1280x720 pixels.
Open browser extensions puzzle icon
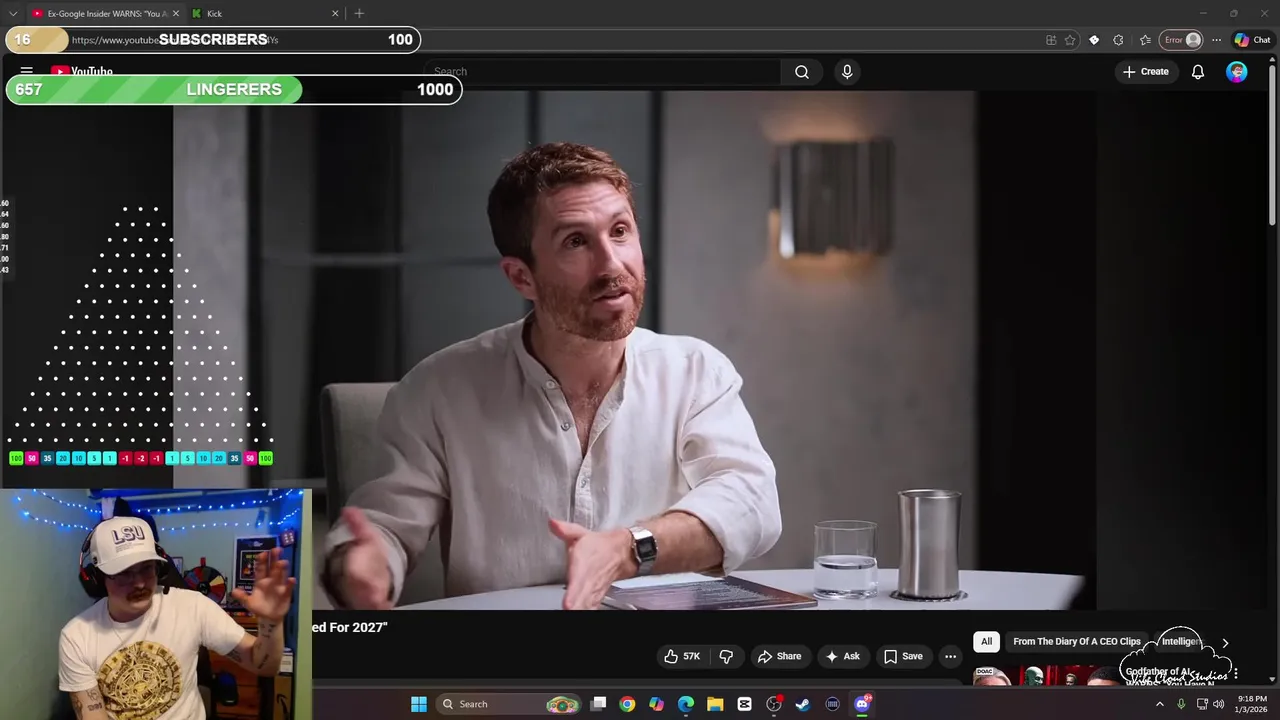pos(1118,40)
